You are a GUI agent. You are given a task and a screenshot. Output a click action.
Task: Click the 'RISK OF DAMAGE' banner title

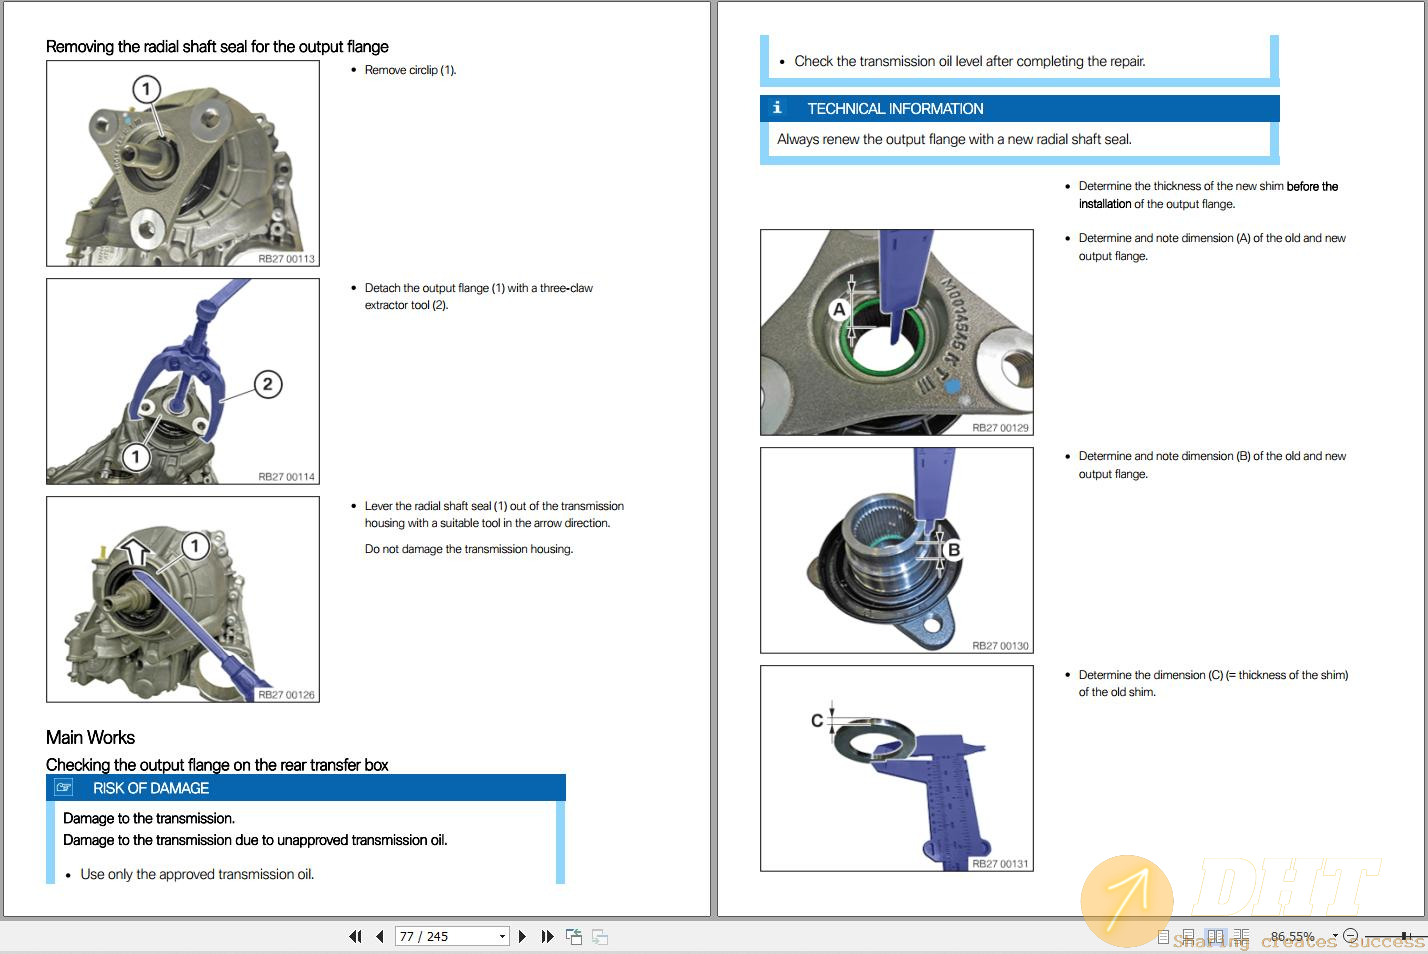(x=151, y=788)
